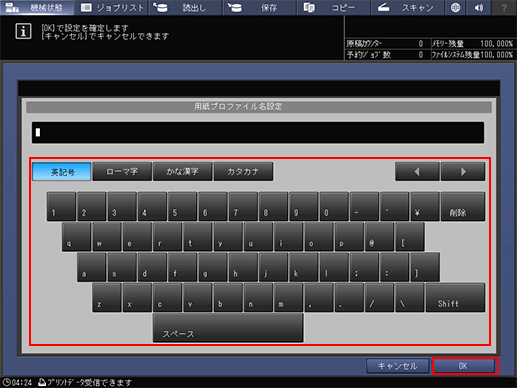Tap the k key
This screenshot has width=517, height=388.
pos(304,267)
